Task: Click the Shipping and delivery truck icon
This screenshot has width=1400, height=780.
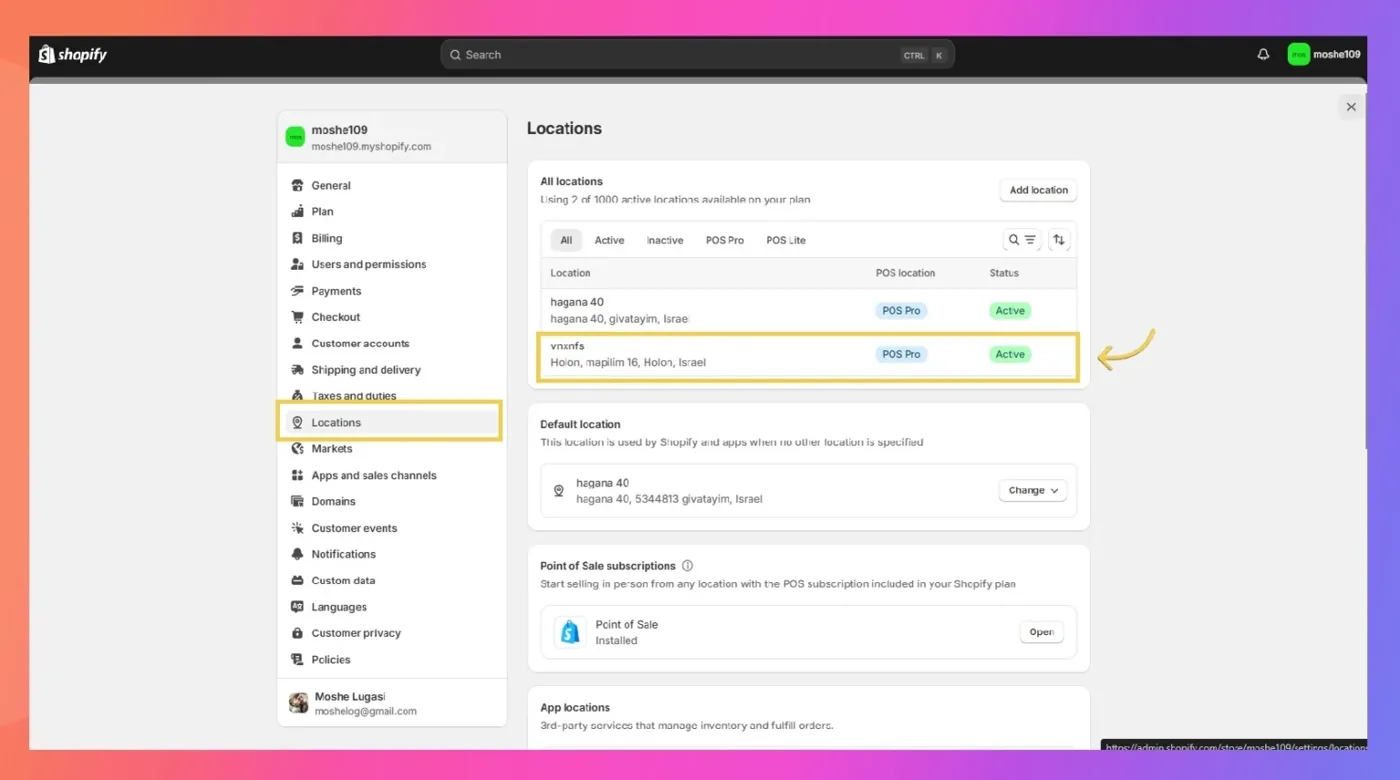Action: pos(297,370)
